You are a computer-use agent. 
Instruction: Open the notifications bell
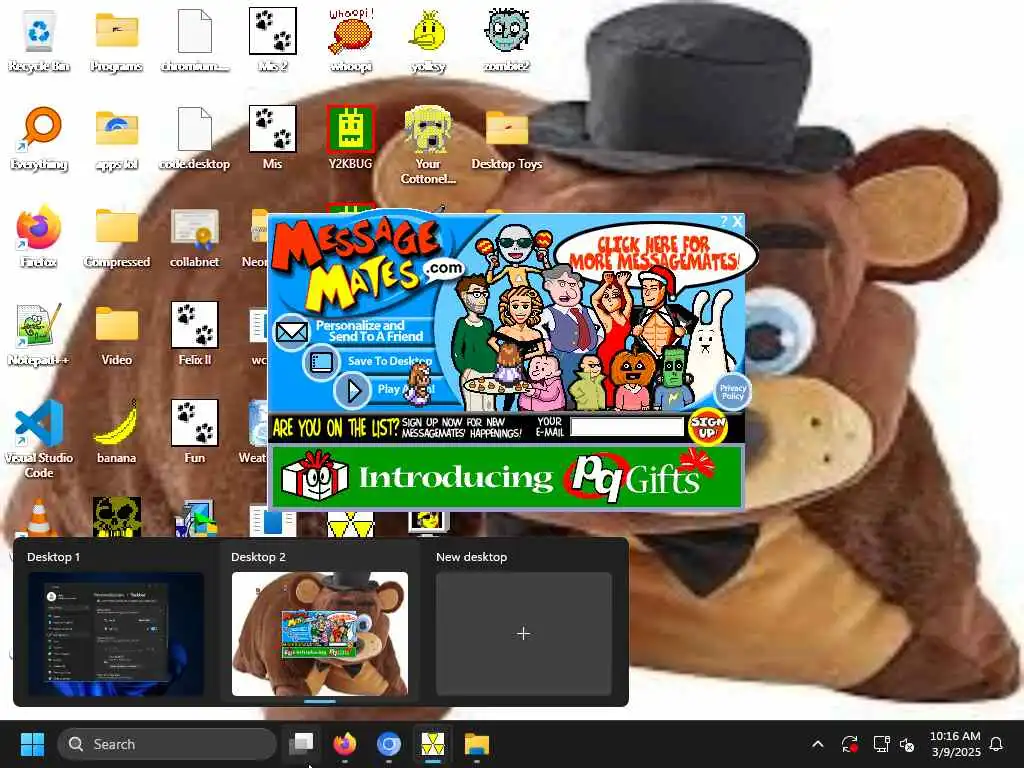tap(997, 744)
